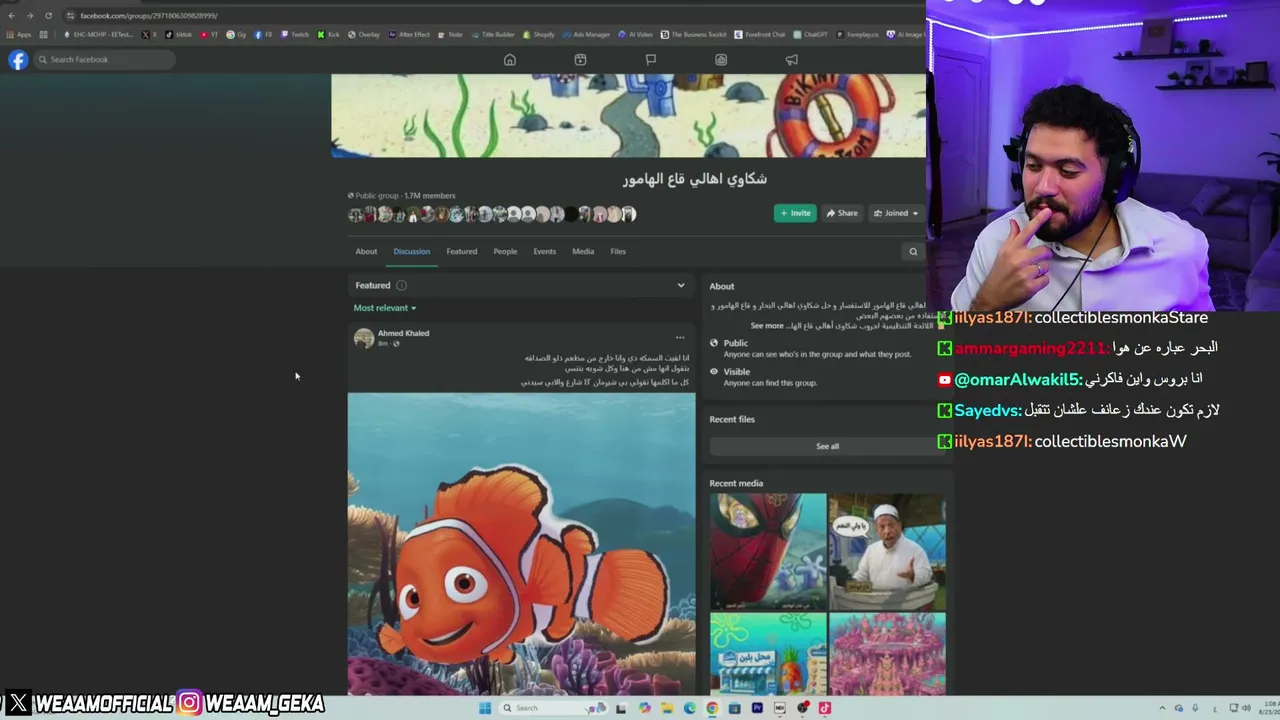
Task: Open the Nemo clownfish post image
Action: [x=521, y=543]
